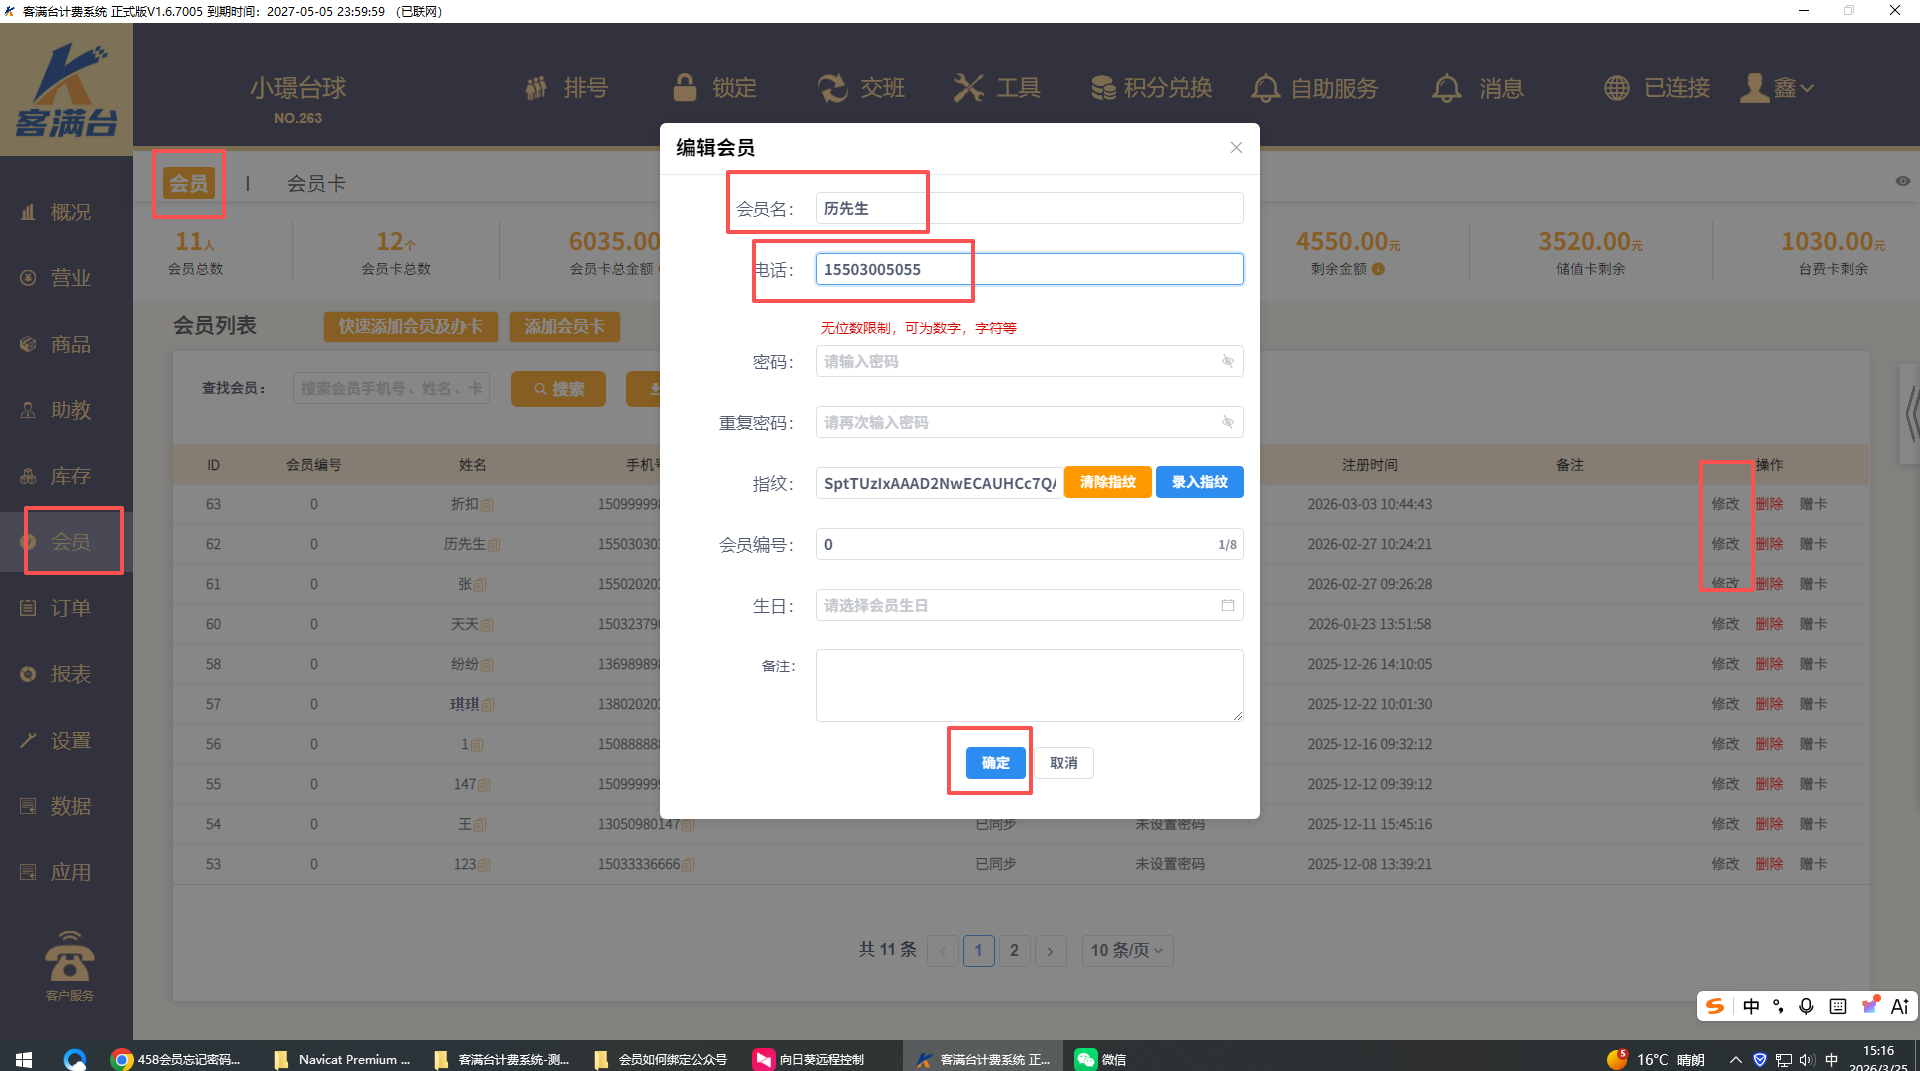Toggle password visibility in 密码 field
Viewport: 1920px width, 1071px height.
coord(1227,362)
